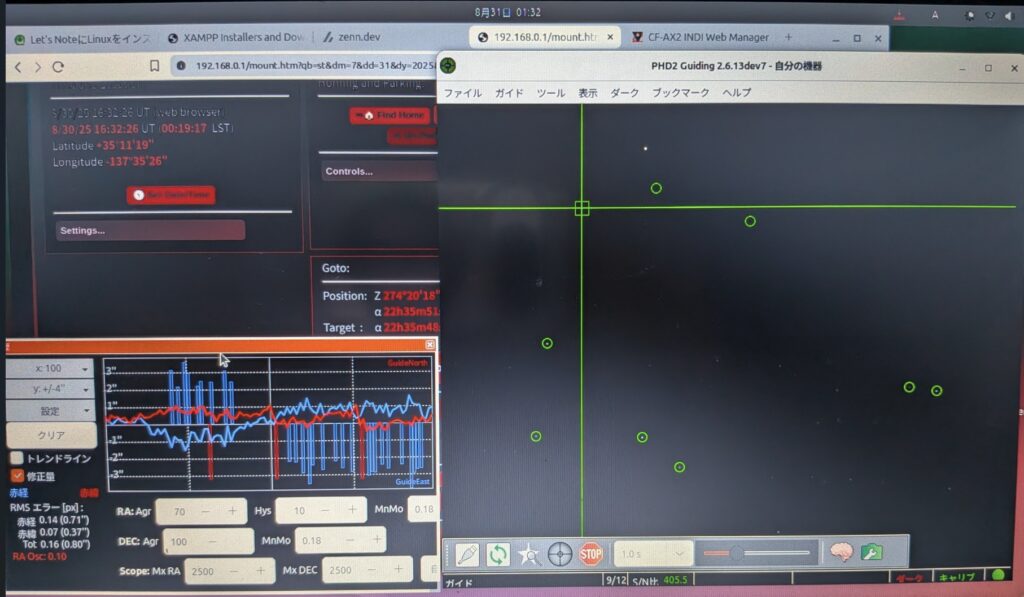Image resolution: width=1024 pixels, height=597 pixels.
Task: Switch to CF-AX2 INDI Web Manager tab
Action: click(x=708, y=37)
